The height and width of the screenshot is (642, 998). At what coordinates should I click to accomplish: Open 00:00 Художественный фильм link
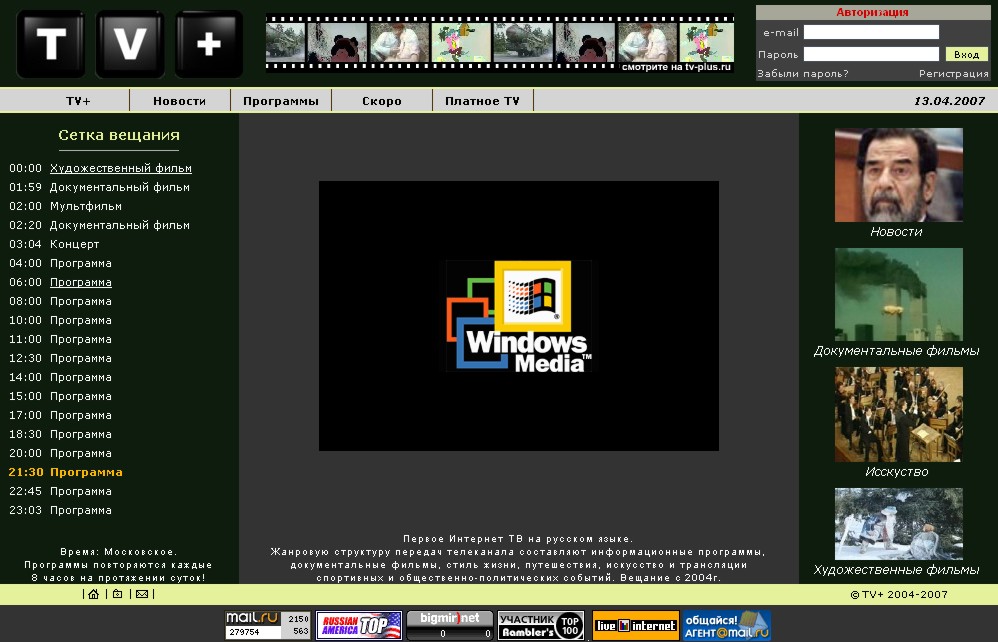pyautogui.click(x=121, y=169)
